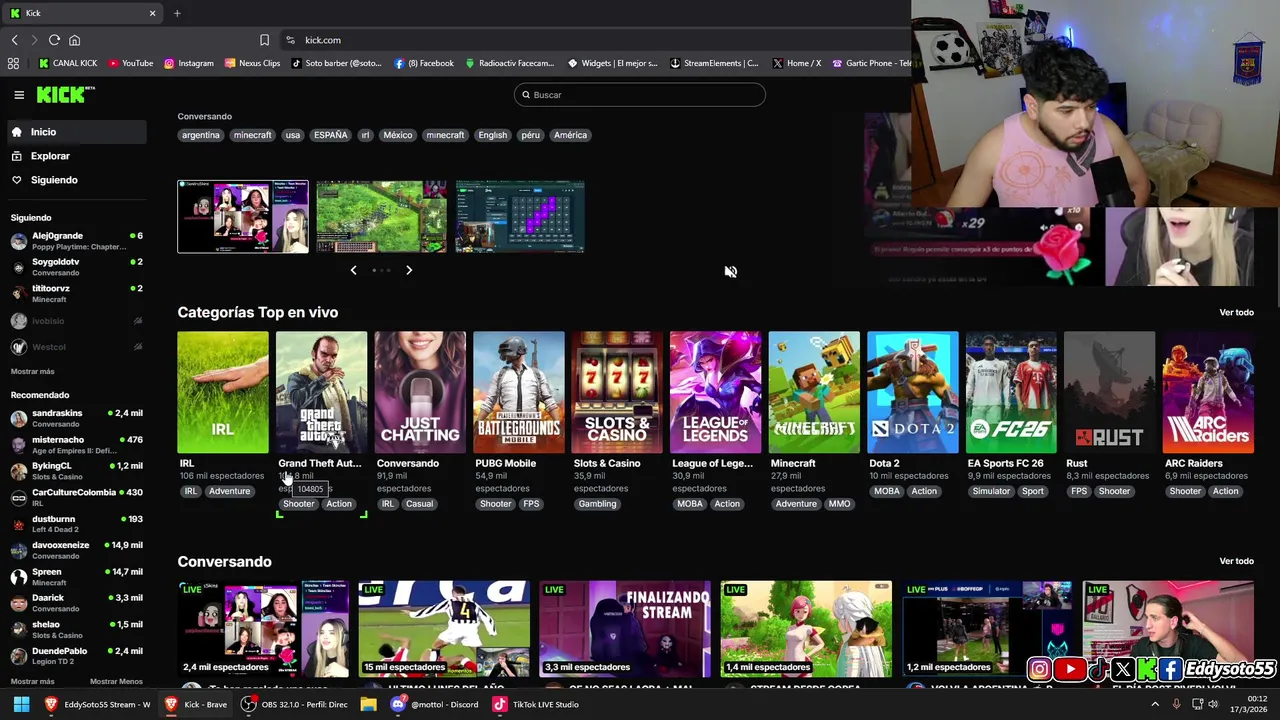Reload the page with refresh icon
Screen dimensions: 1280x720
click(54, 40)
